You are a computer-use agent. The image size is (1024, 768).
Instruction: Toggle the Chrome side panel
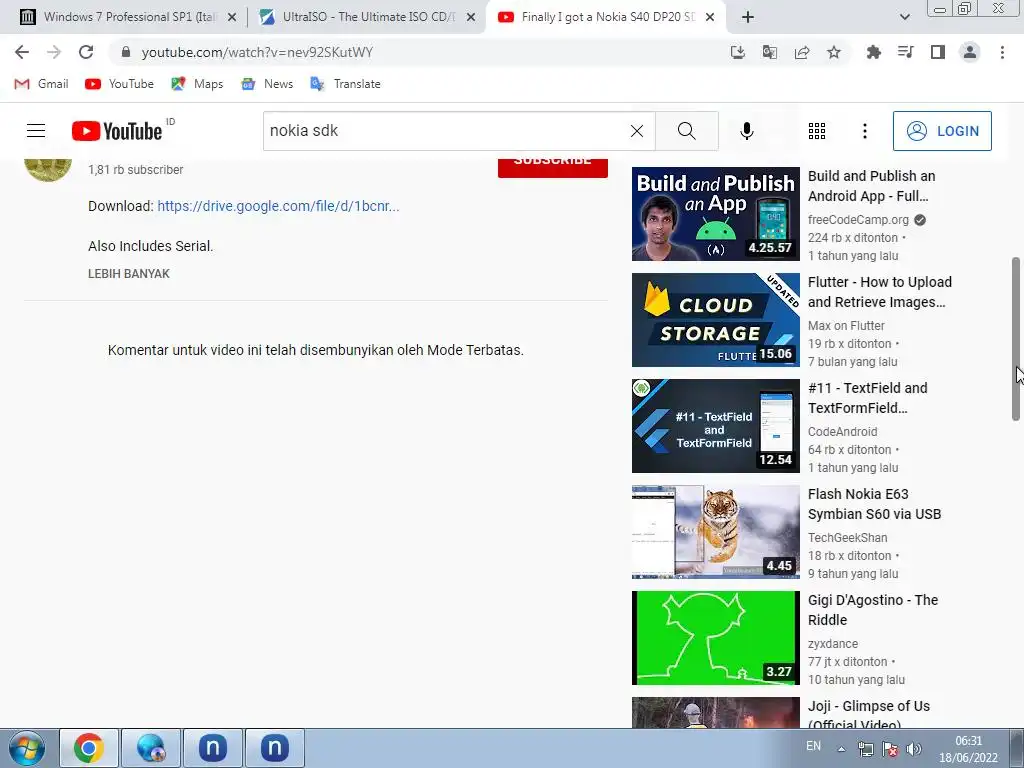coord(938,52)
